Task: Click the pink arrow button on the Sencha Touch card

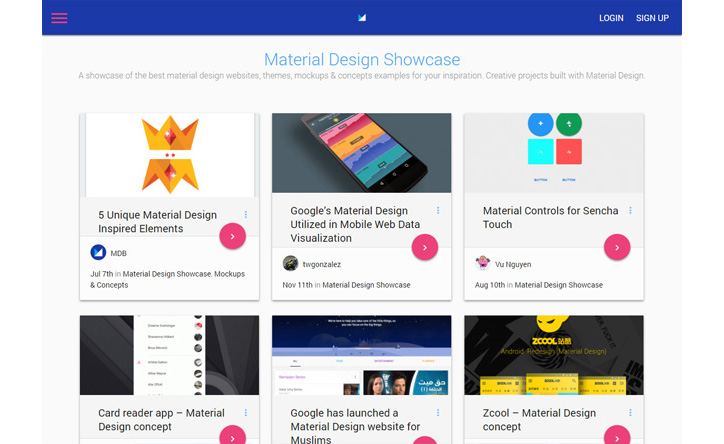Action: pos(617,247)
